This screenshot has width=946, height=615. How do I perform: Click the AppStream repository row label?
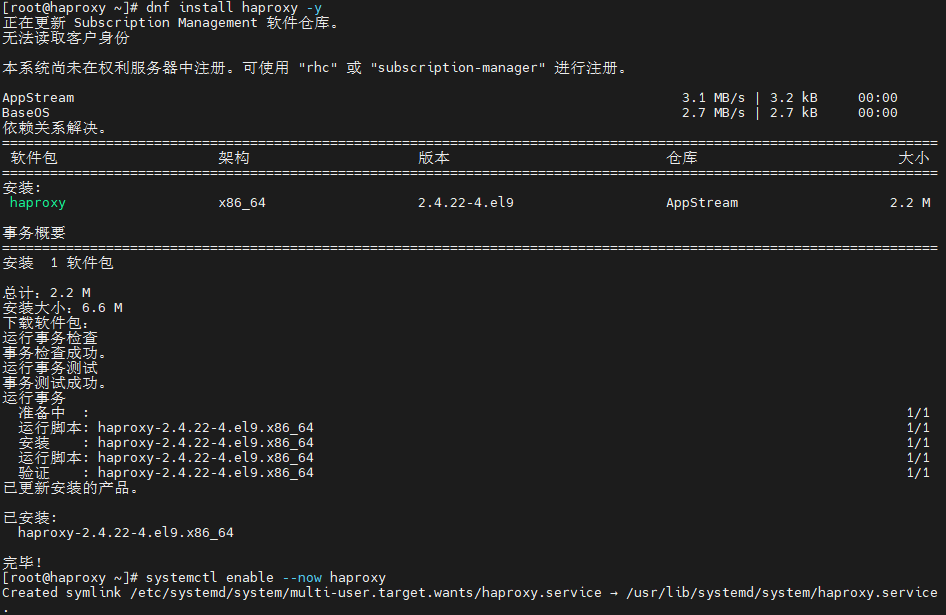tap(38, 98)
